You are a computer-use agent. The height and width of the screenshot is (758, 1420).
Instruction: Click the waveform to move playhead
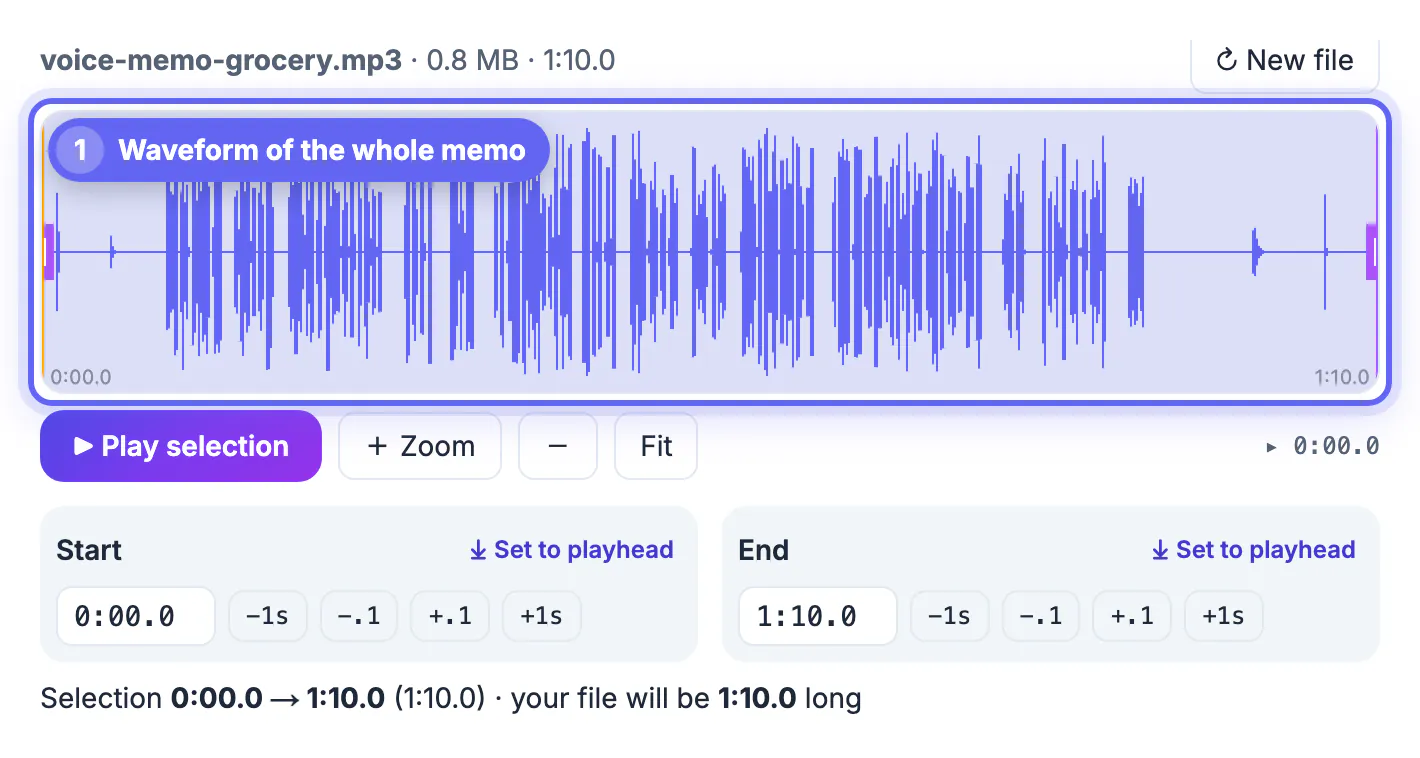pos(710,252)
